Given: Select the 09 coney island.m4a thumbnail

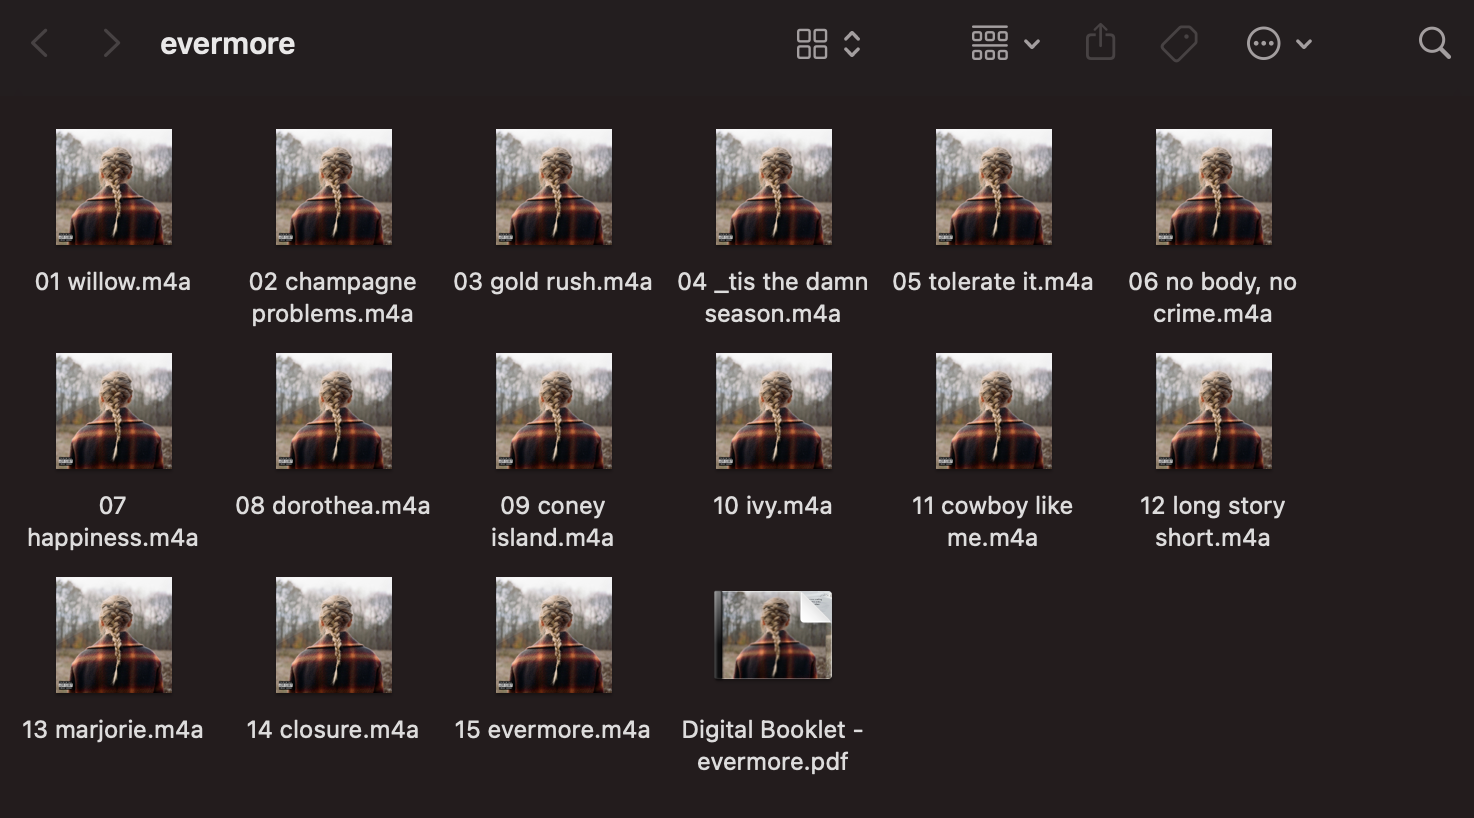Looking at the screenshot, I should [x=554, y=411].
